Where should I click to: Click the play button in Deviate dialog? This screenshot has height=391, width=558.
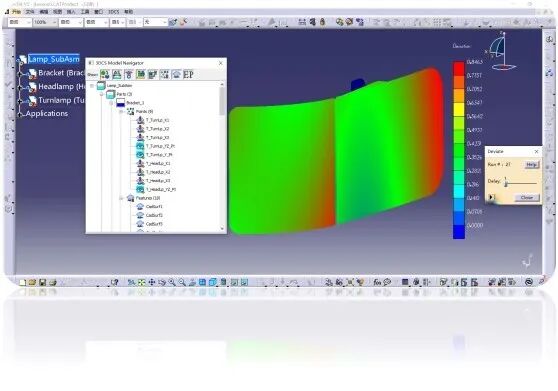491,197
